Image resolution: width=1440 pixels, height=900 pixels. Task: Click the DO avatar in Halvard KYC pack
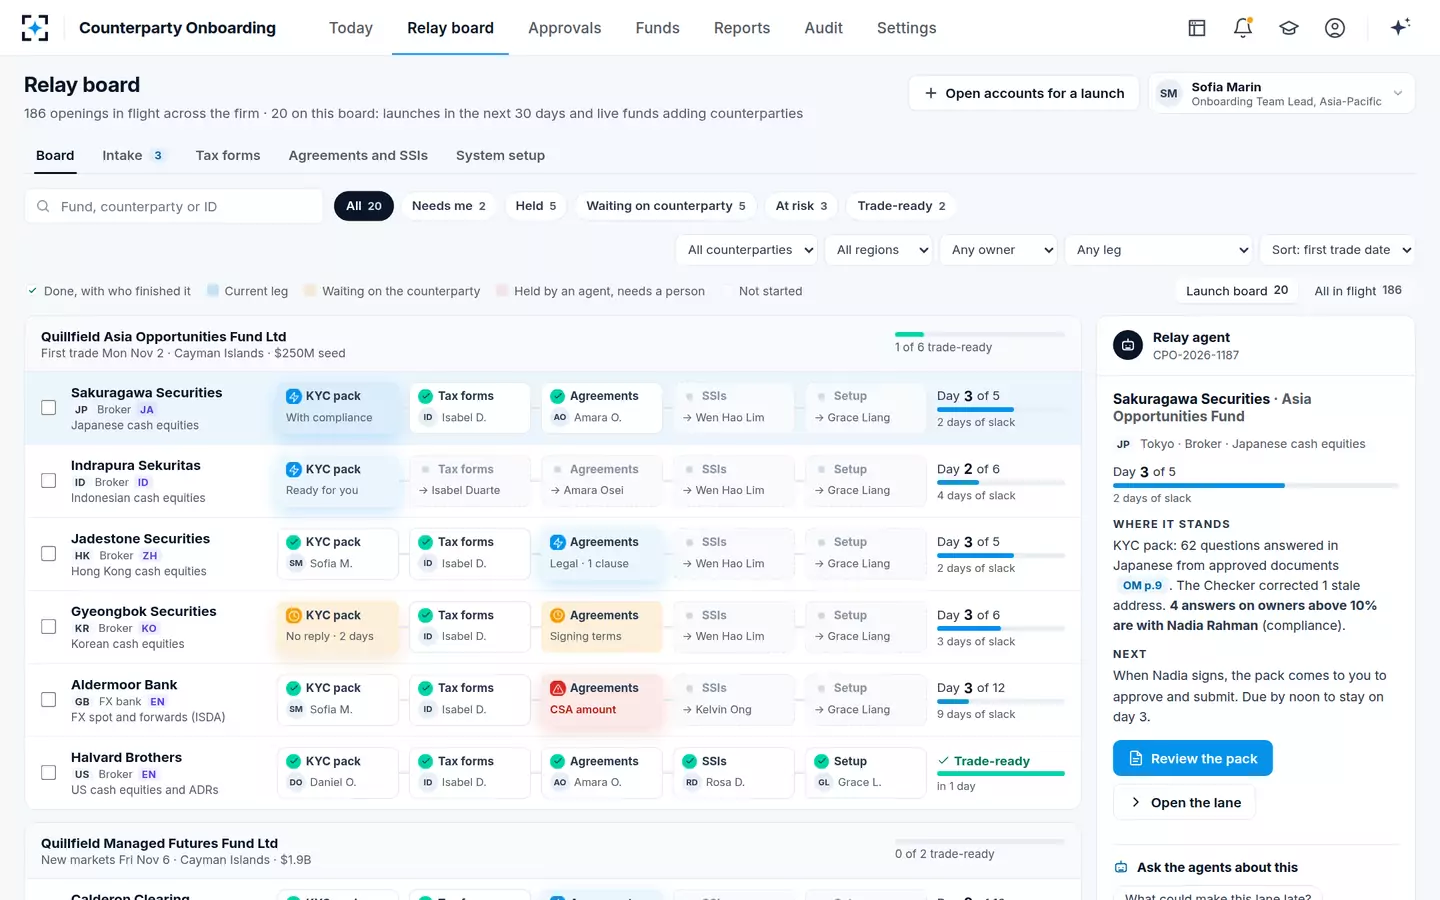tap(296, 783)
